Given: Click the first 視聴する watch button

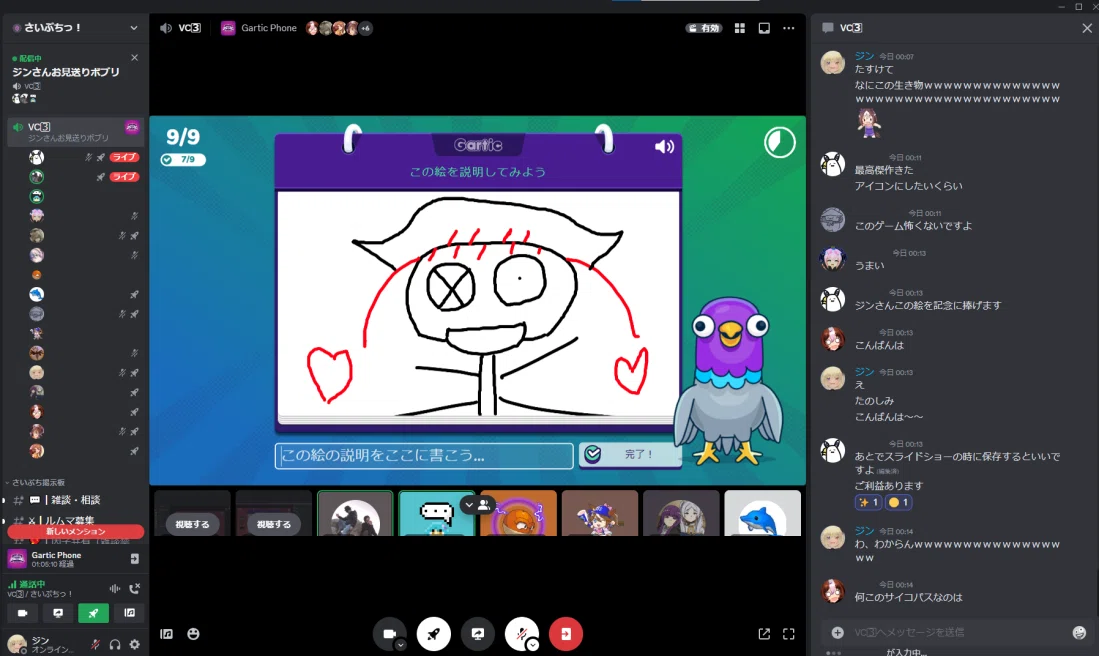Looking at the screenshot, I should 192,524.
